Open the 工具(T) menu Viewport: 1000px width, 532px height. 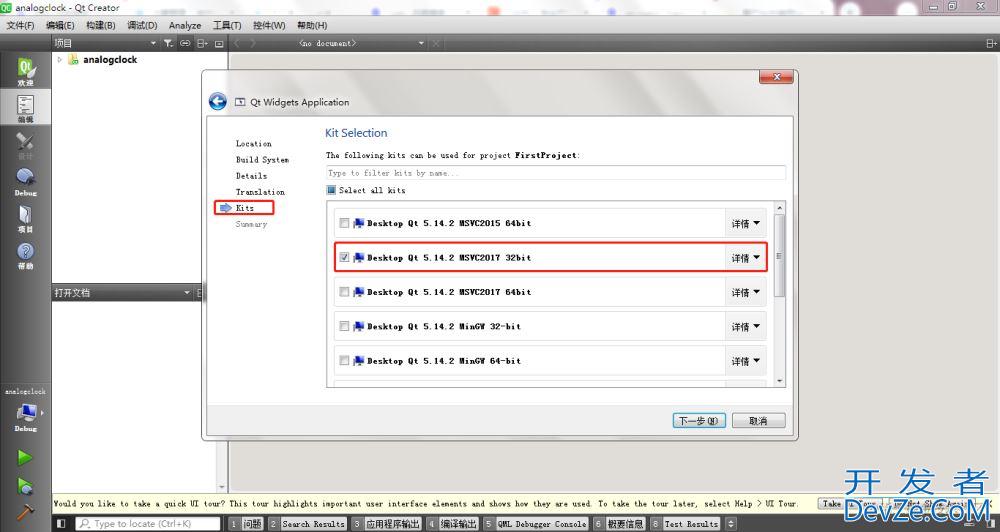click(x=227, y=25)
